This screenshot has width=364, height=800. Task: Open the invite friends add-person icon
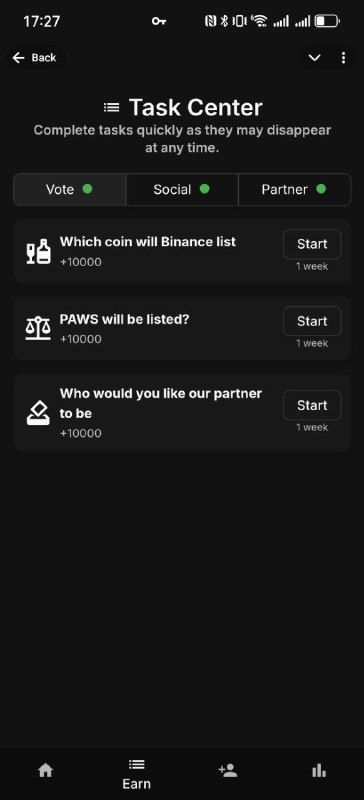tap(228, 770)
